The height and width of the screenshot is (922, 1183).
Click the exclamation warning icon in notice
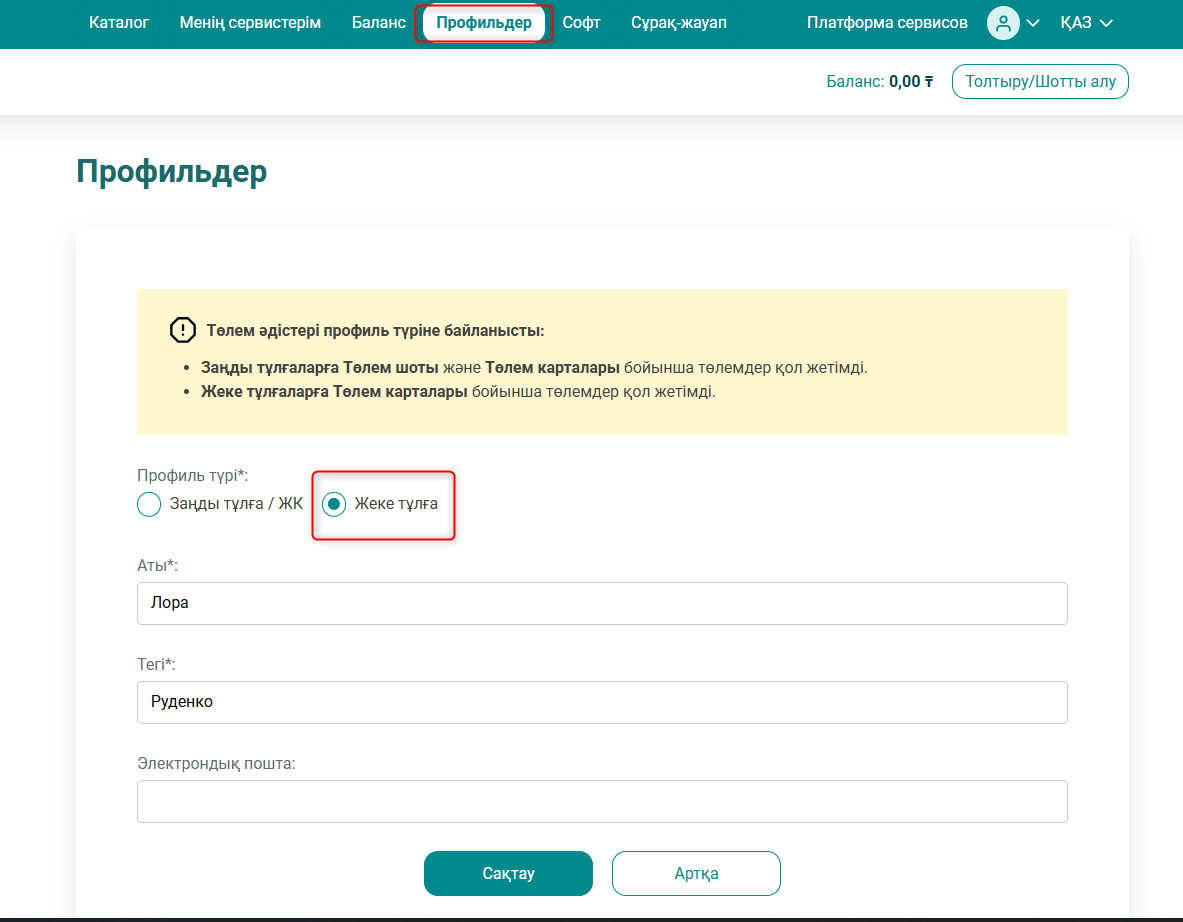183,331
